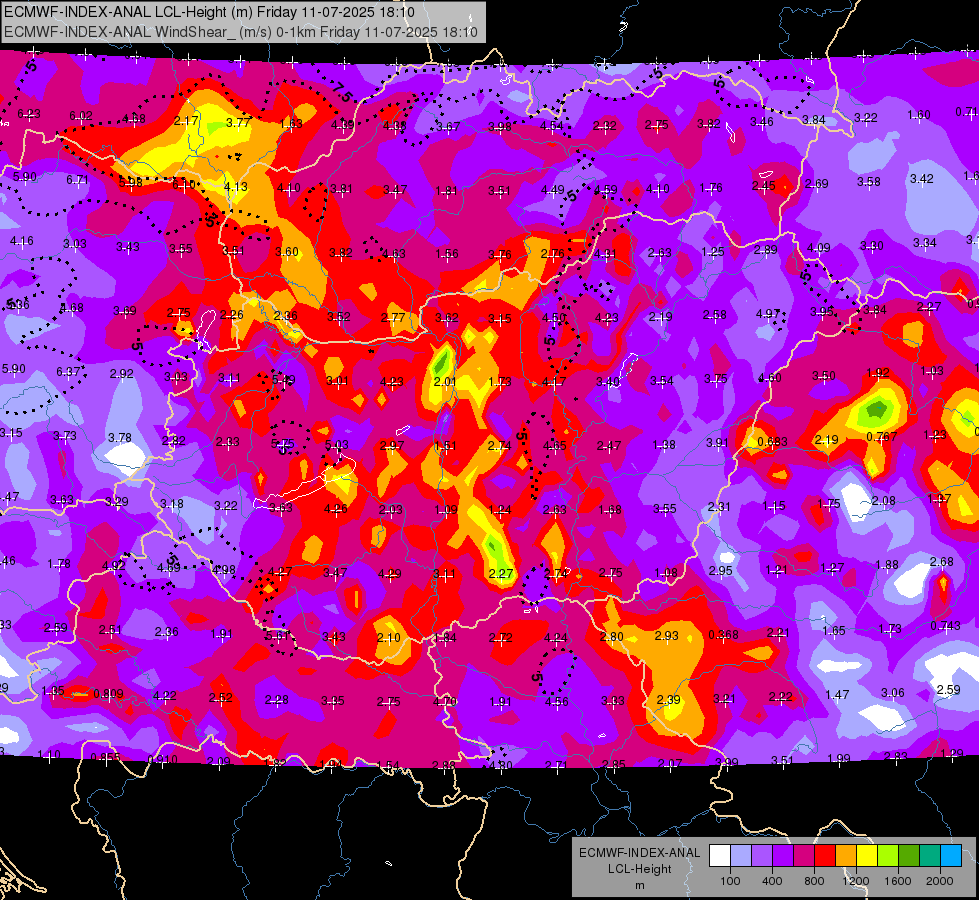Select the grid value 2.17
979x900 pixels.
(186, 121)
